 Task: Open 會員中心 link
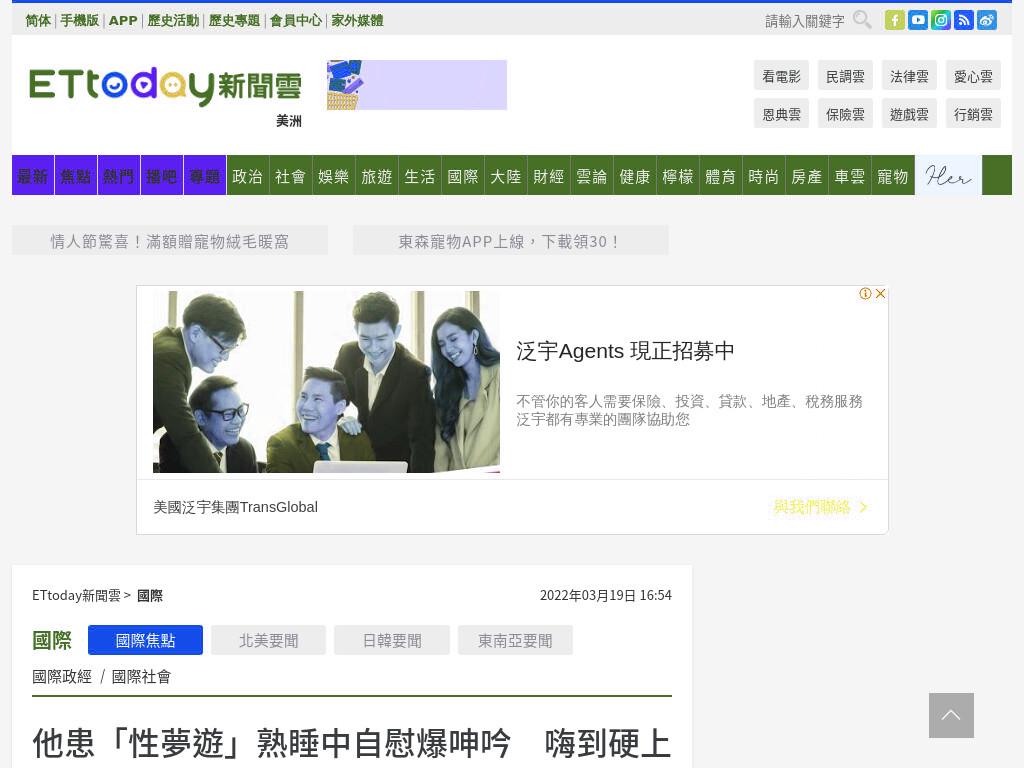coord(296,20)
